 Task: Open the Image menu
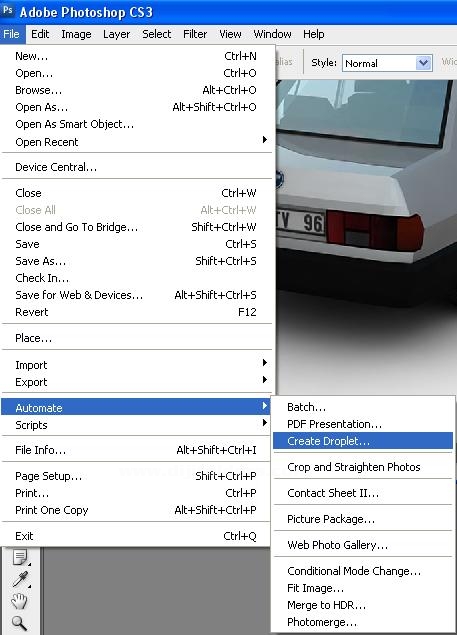76,34
